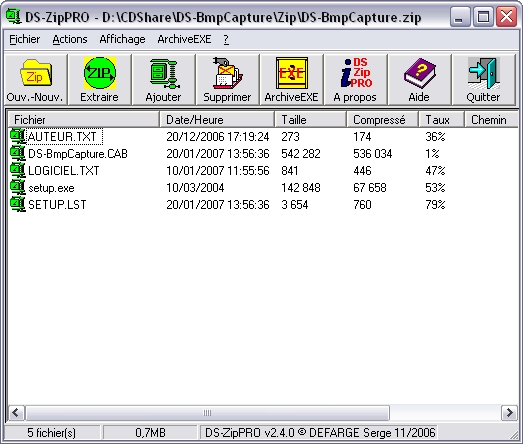Click the date 10/03/2004
This screenshot has height=444, width=523.
click(x=195, y=188)
